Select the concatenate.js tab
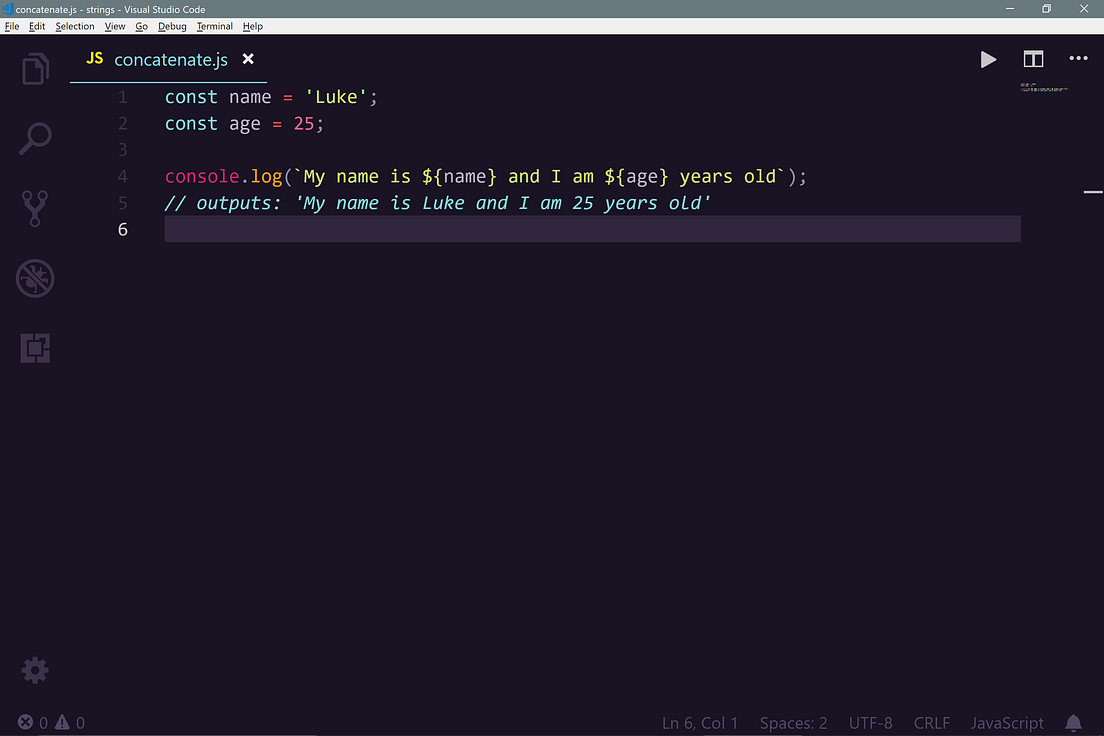1104x736 pixels. coord(168,59)
